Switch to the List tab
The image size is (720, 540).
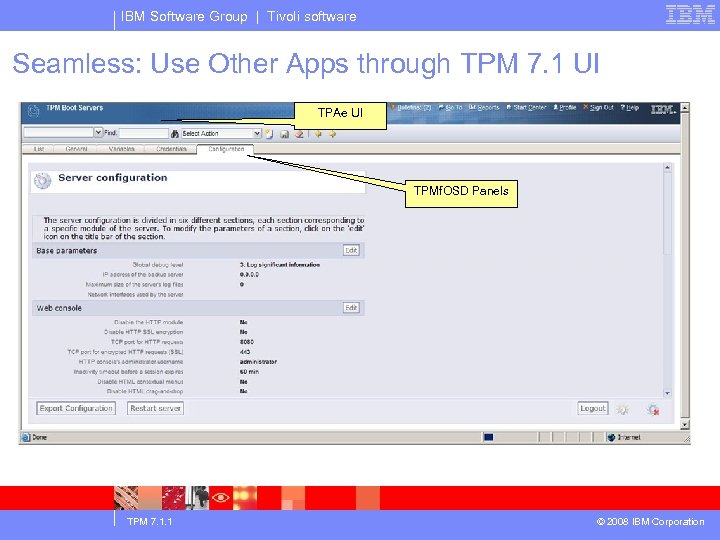[39, 149]
